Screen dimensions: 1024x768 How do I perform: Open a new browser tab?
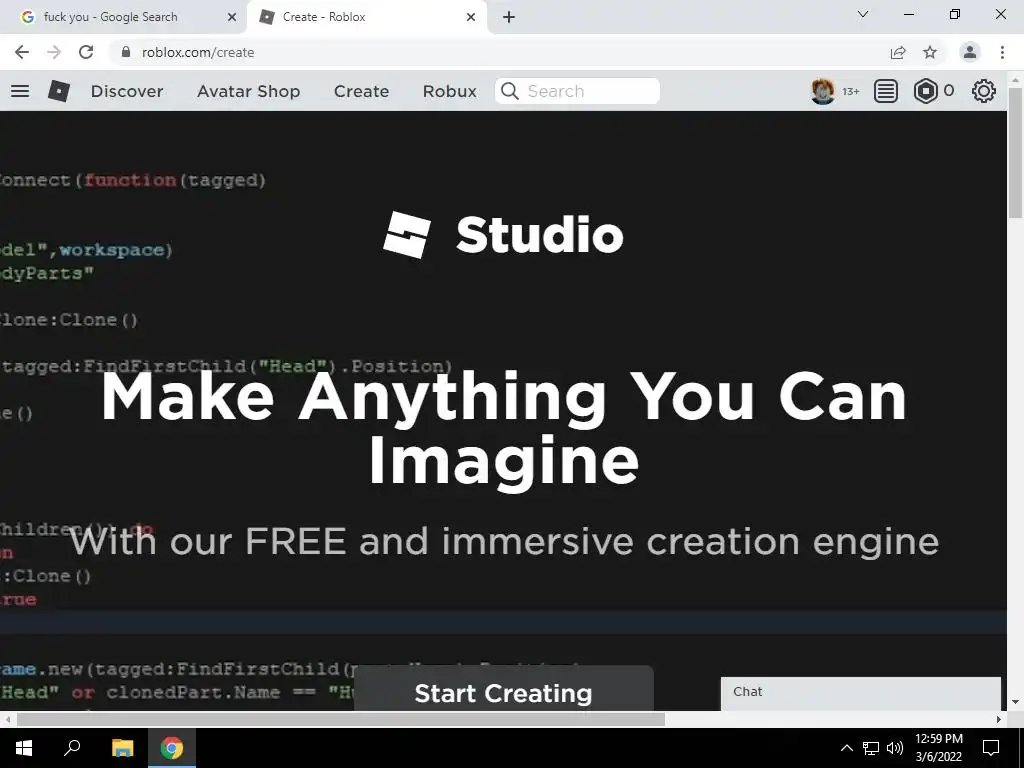509,17
